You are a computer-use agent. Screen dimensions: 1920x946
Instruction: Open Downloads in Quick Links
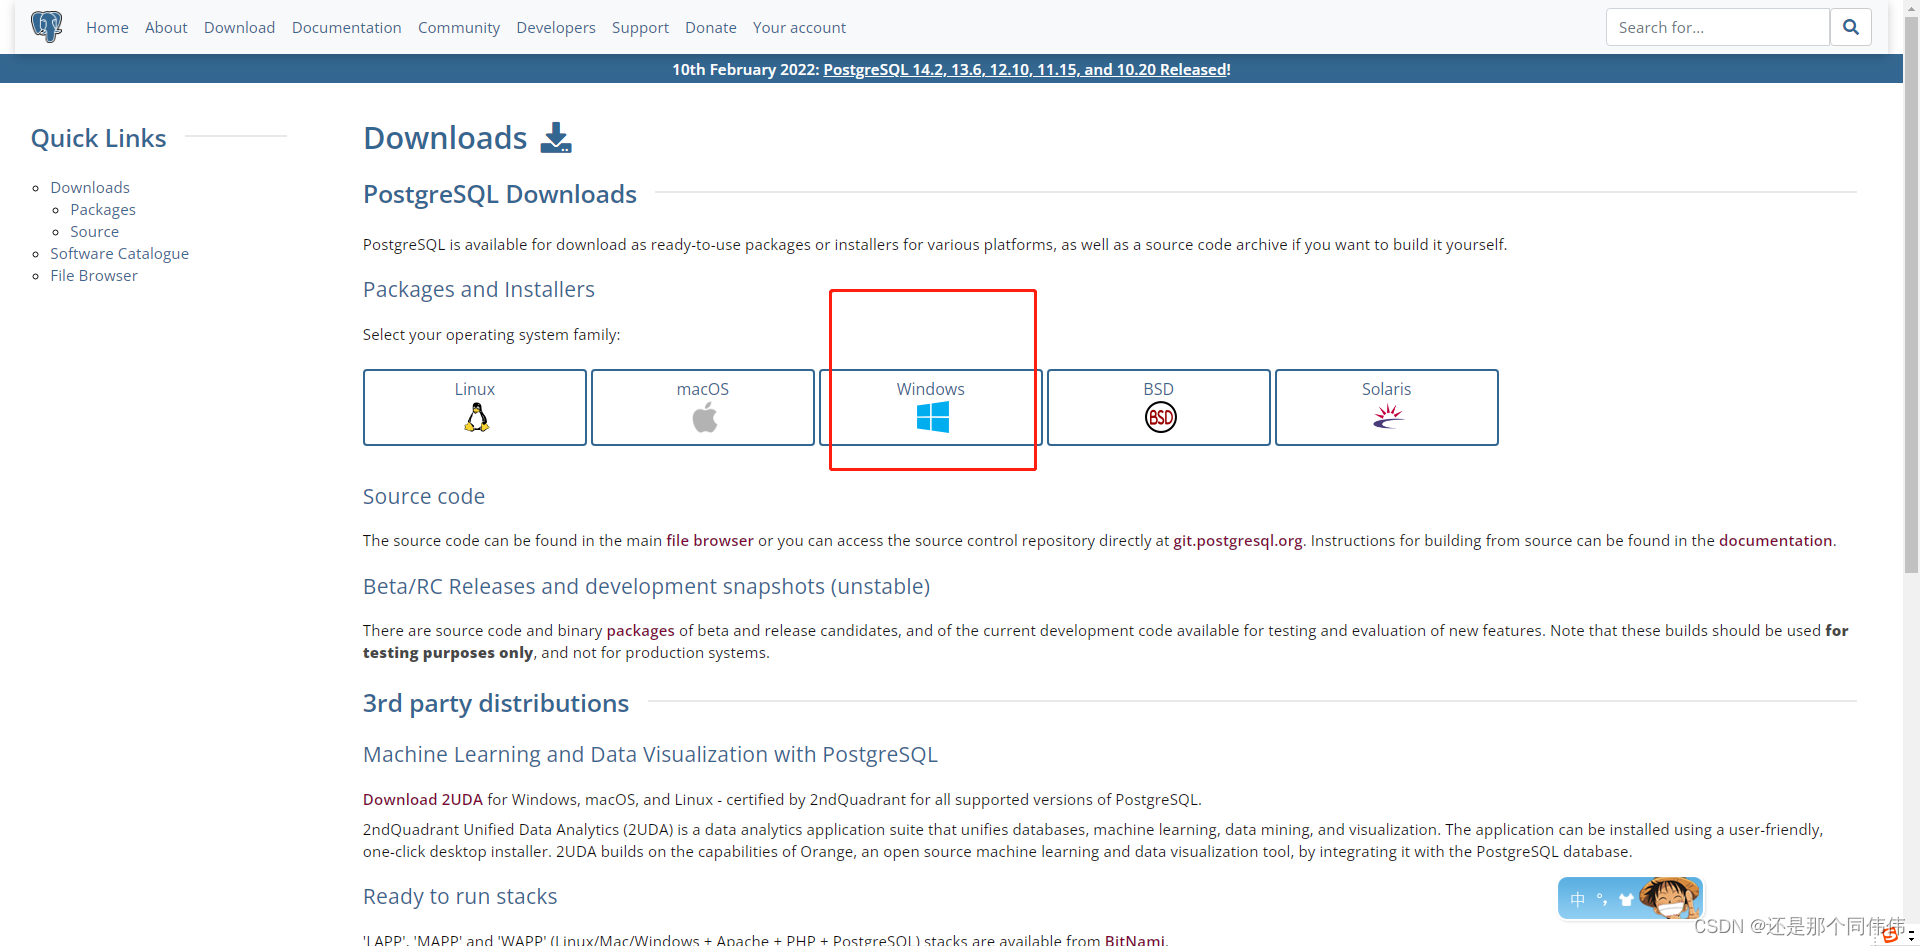coord(90,187)
